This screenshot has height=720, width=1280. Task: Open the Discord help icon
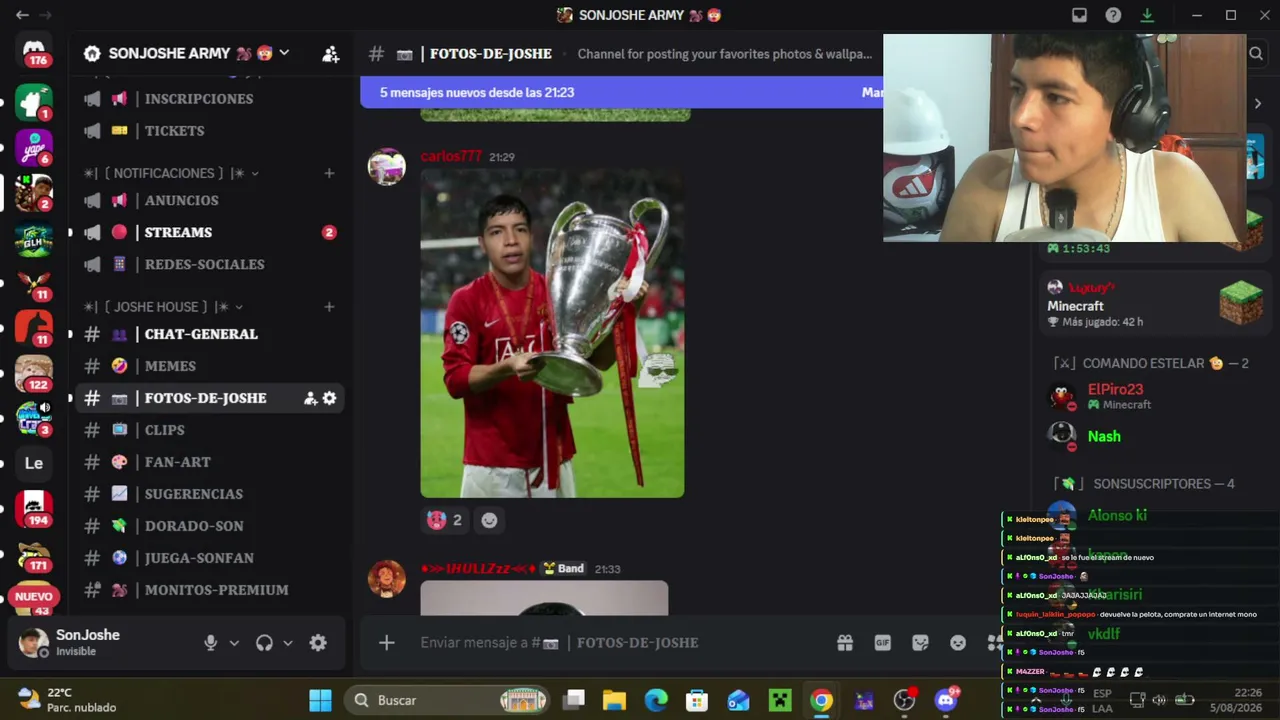click(1113, 15)
